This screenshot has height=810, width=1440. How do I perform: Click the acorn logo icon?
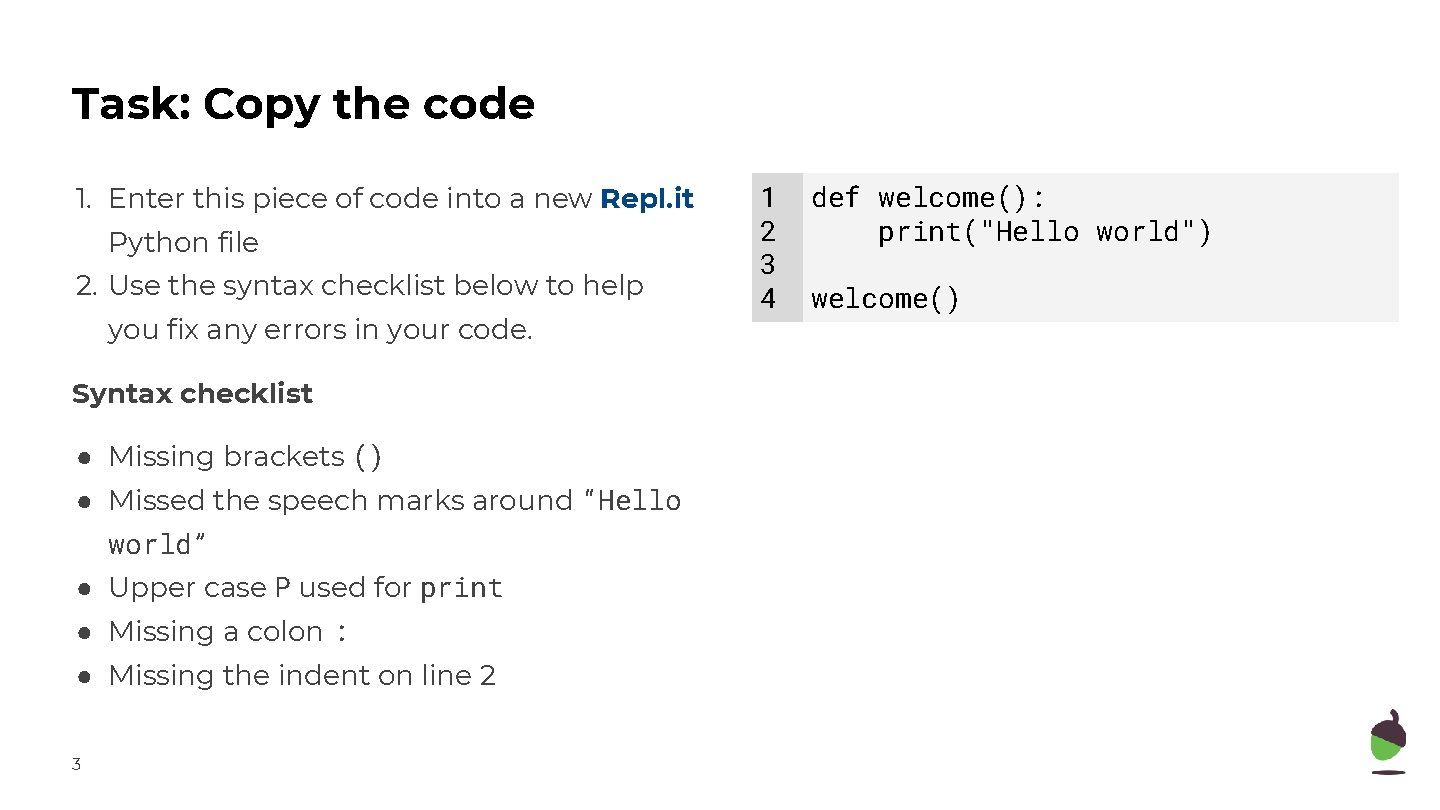1387,741
